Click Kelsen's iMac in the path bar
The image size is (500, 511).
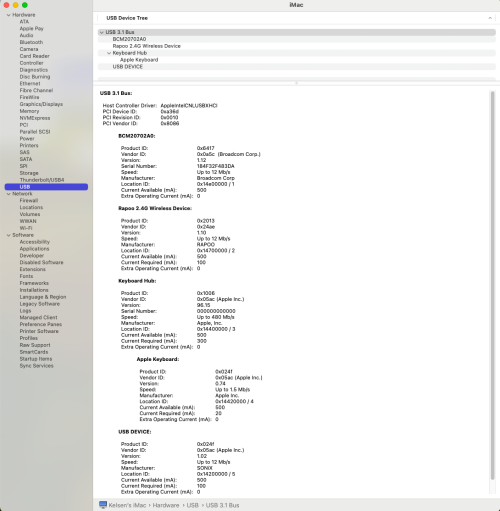(x=127, y=505)
